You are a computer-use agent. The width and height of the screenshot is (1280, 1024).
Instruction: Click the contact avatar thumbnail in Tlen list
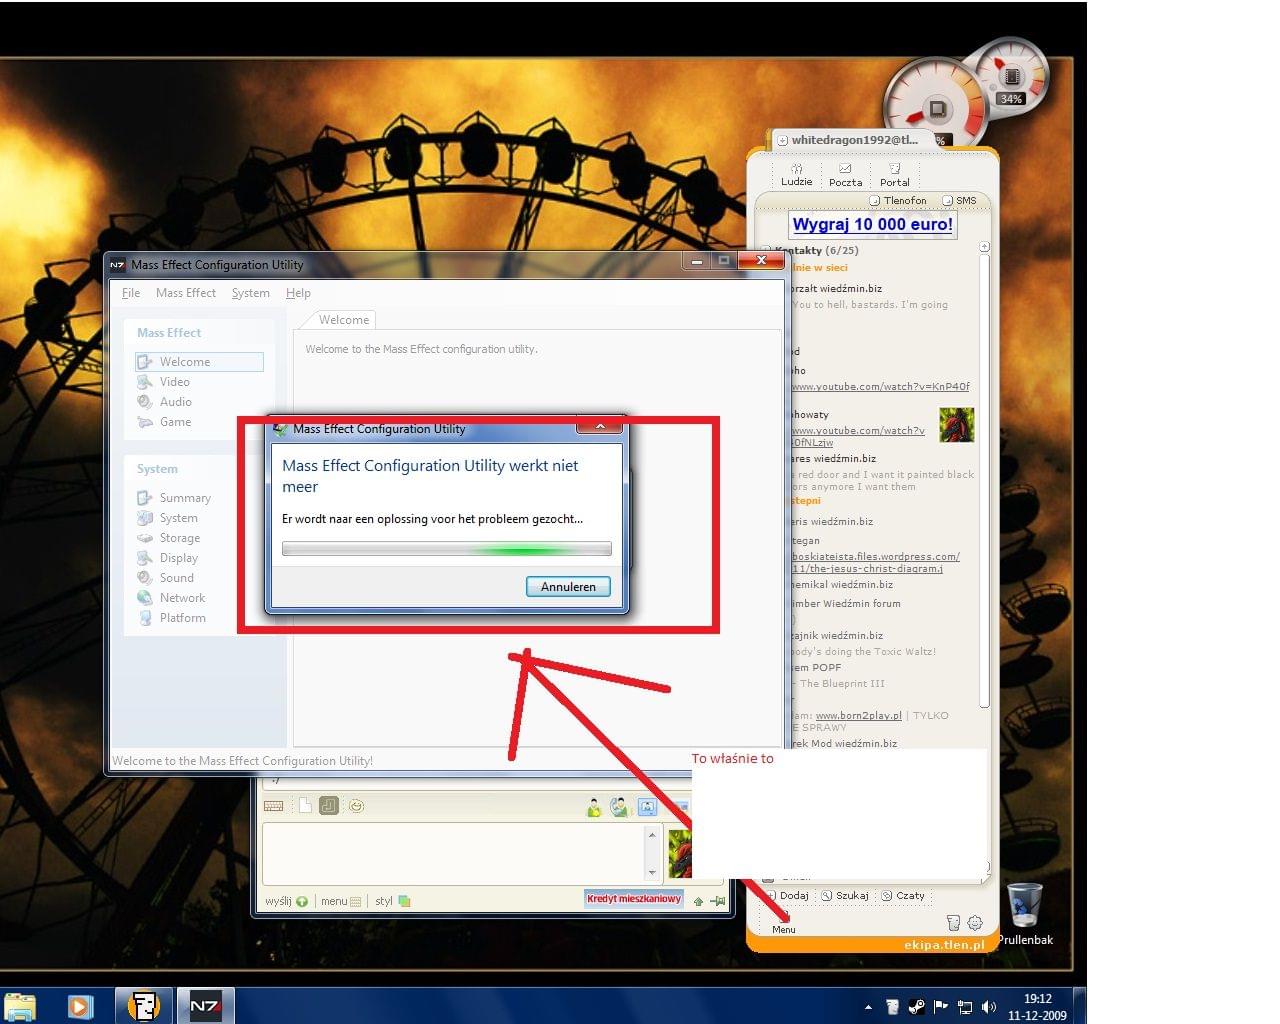[x=956, y=424]
